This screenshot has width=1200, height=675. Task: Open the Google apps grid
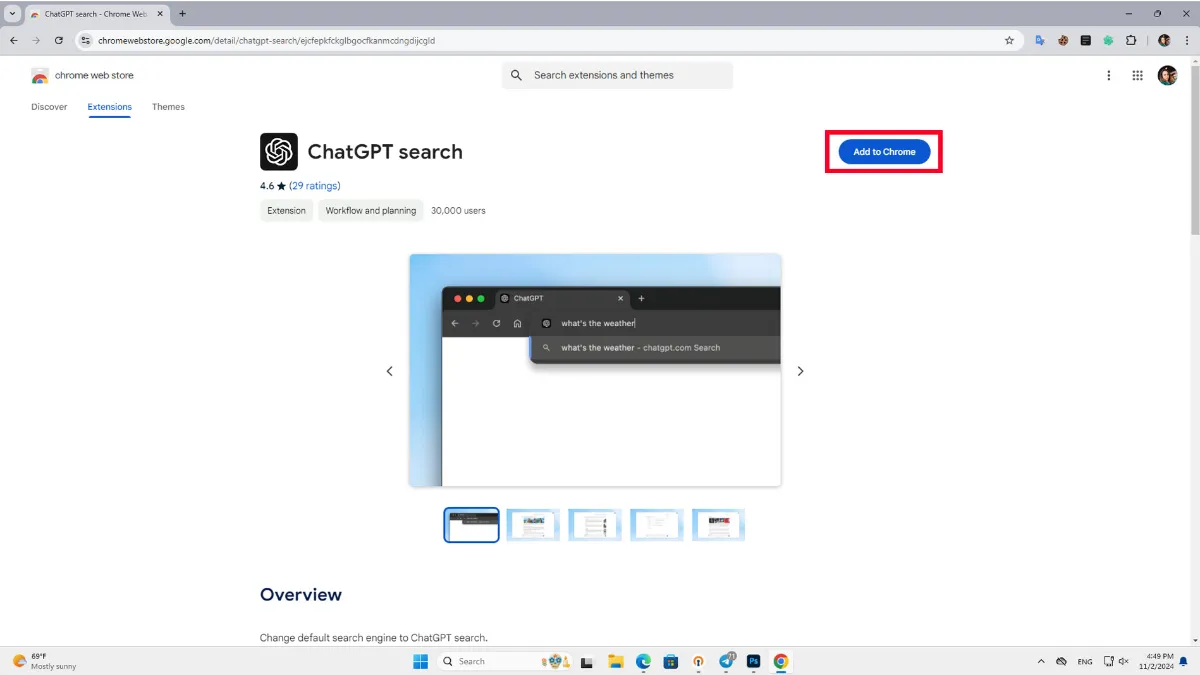(x=1137, y=76)
